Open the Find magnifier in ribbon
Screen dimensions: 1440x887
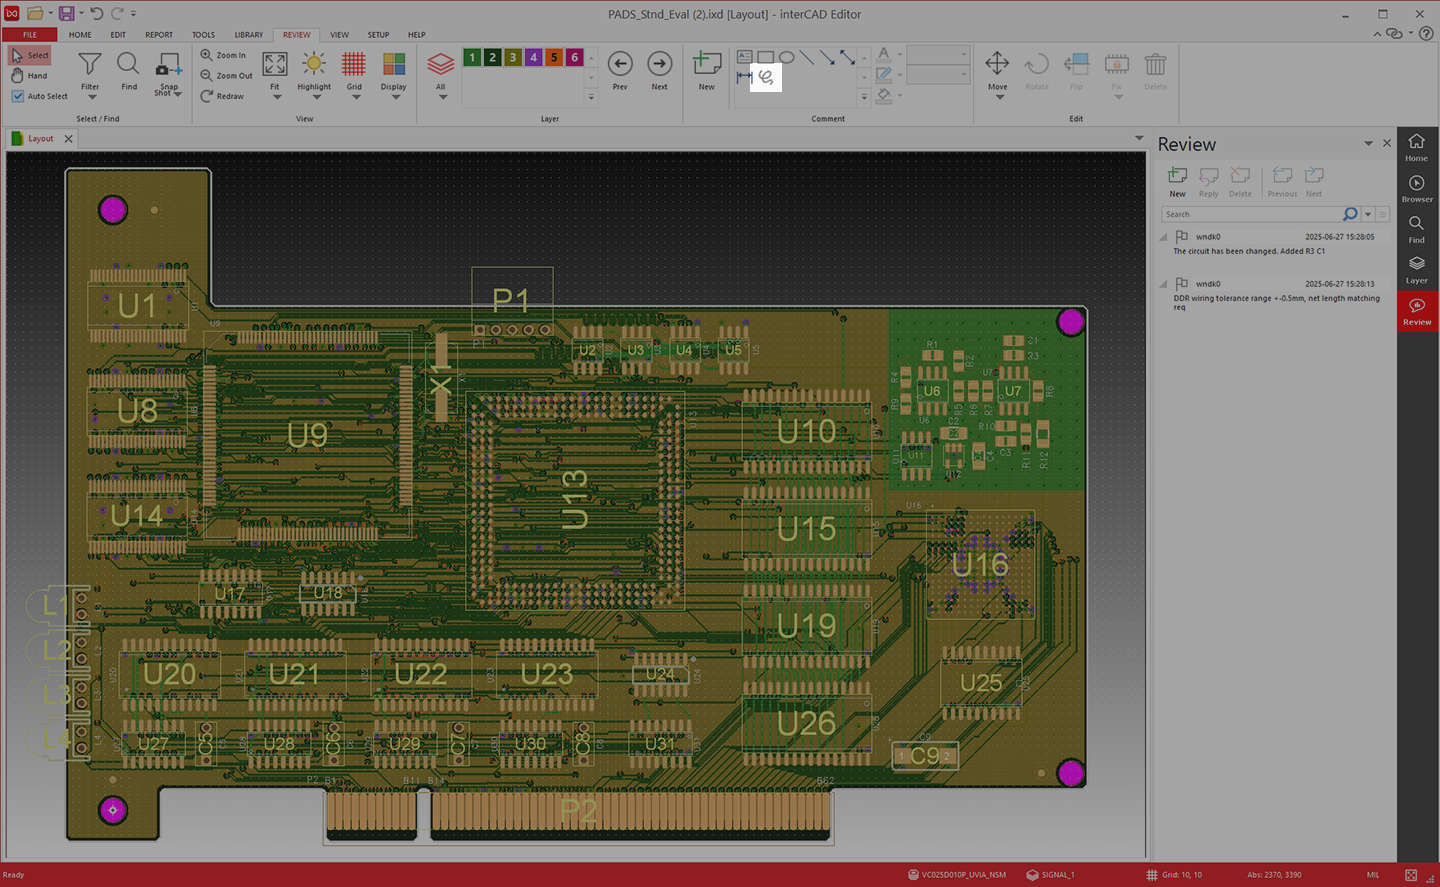coord(128,71)
